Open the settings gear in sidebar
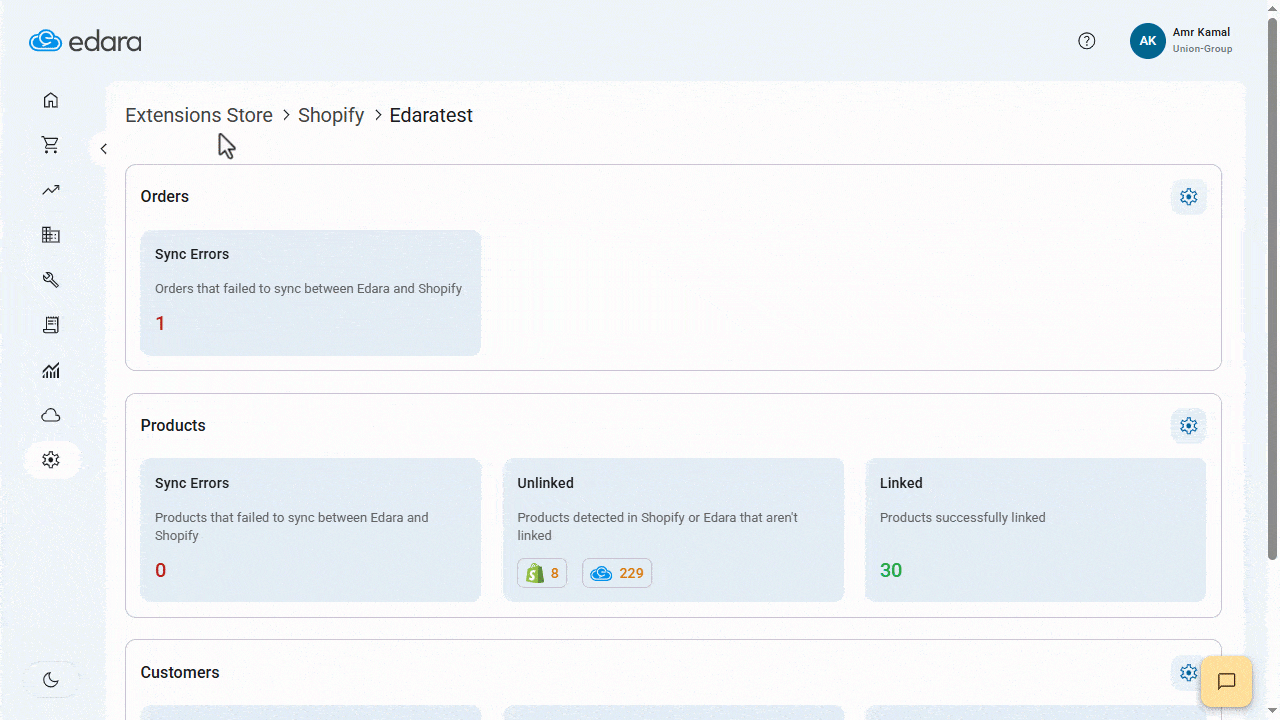This screenshot has height=720, width=1280. [52, 460]
